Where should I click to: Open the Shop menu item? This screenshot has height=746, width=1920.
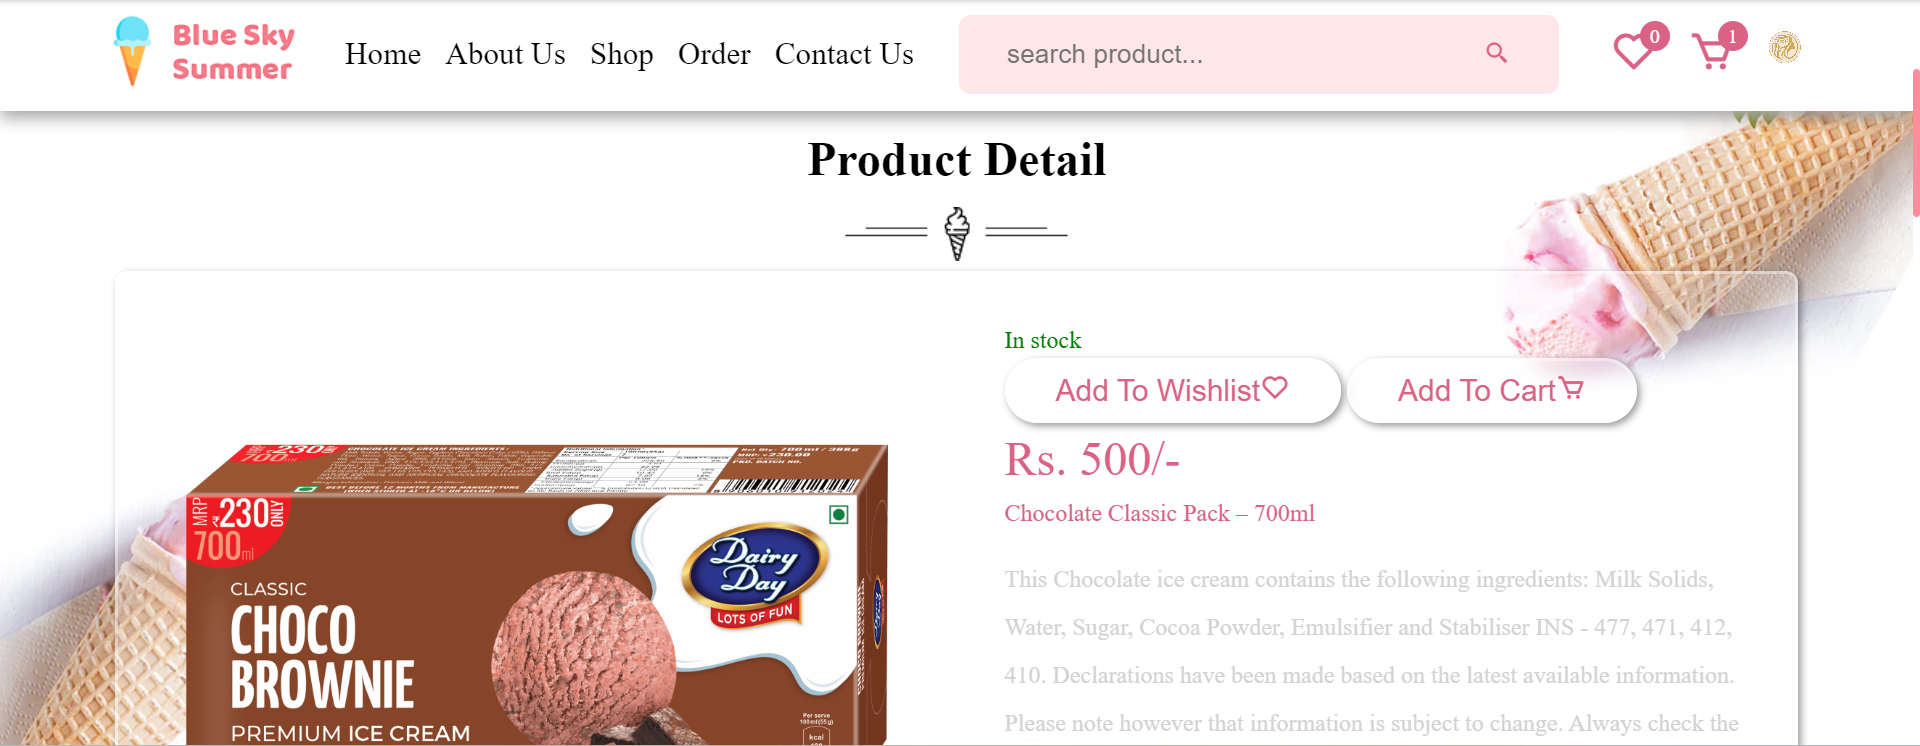click(x=621, y=54)
